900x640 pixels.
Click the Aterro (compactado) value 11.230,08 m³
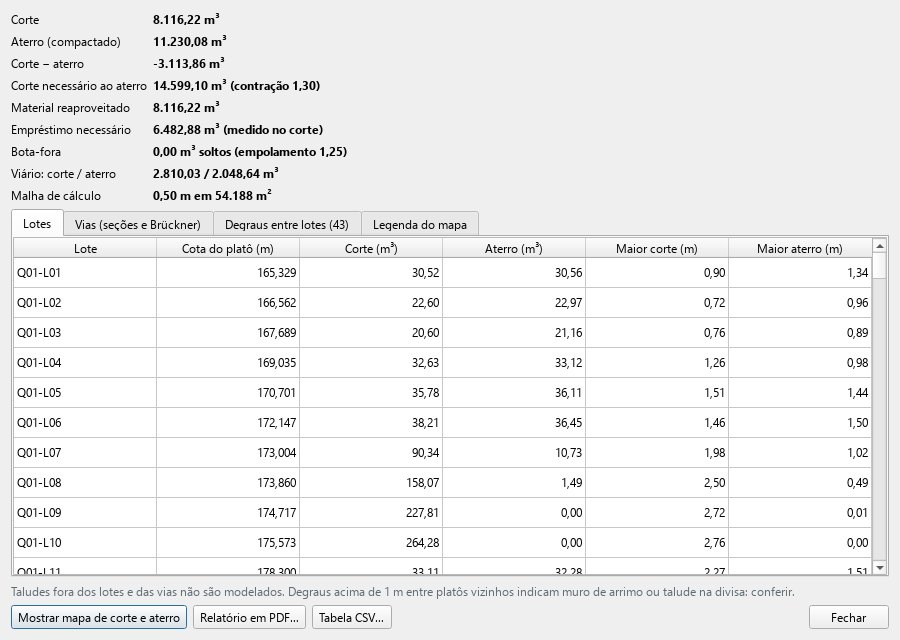(189, 41)
